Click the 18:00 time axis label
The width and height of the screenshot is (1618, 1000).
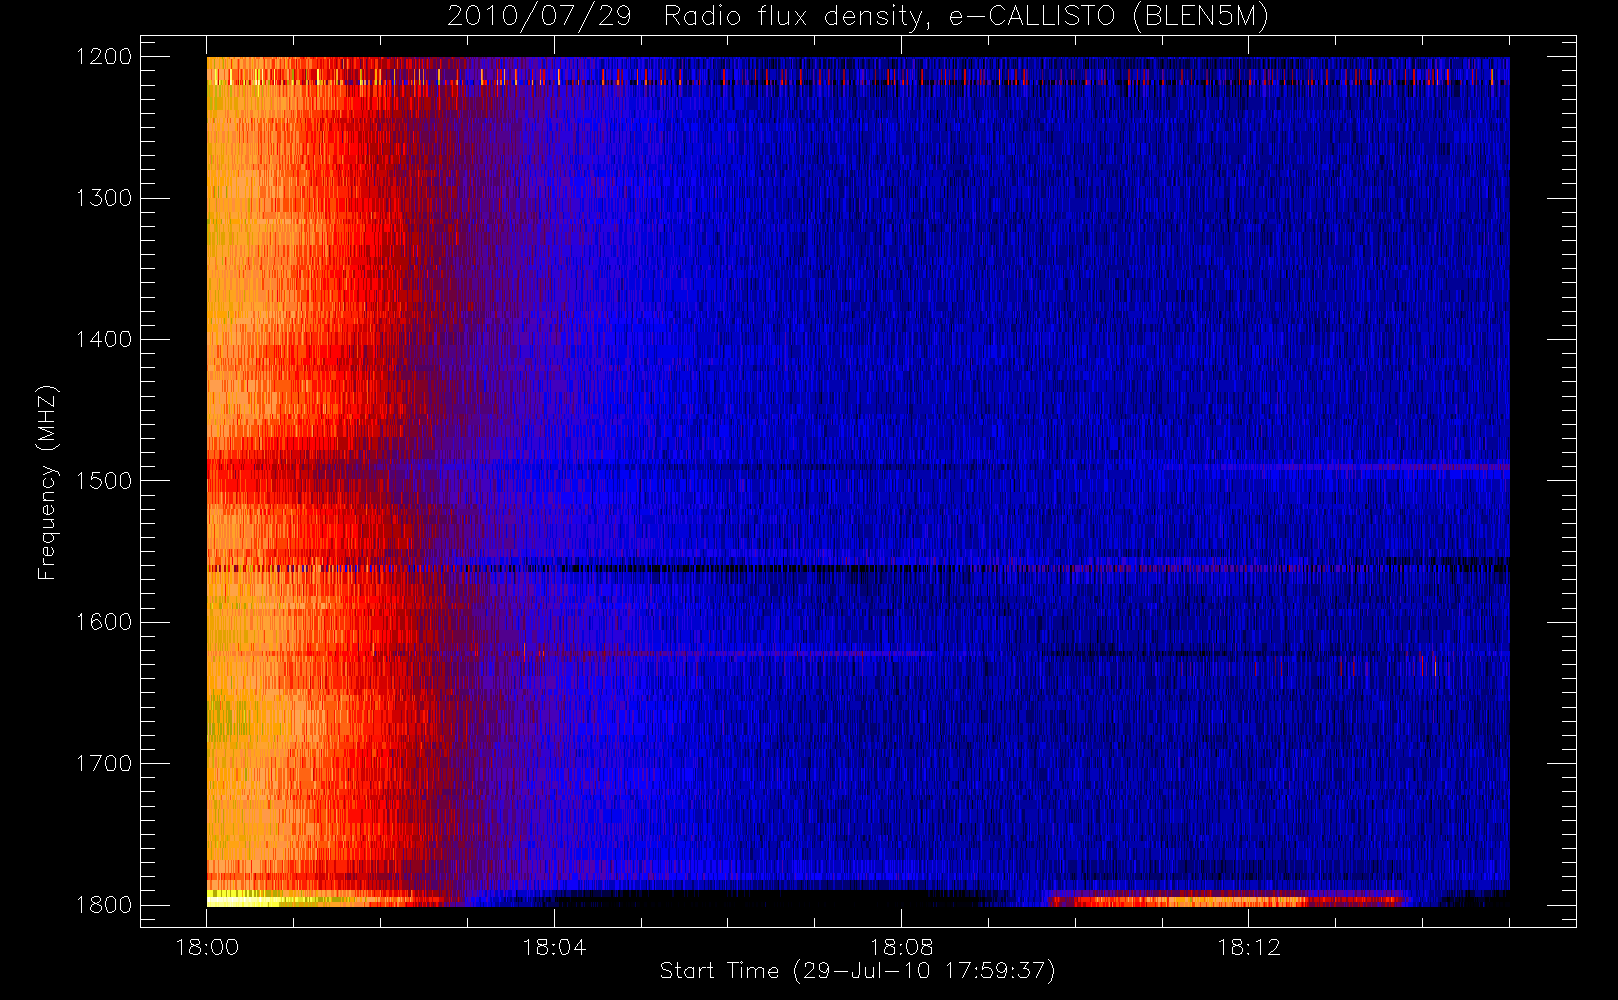(207, 948)
